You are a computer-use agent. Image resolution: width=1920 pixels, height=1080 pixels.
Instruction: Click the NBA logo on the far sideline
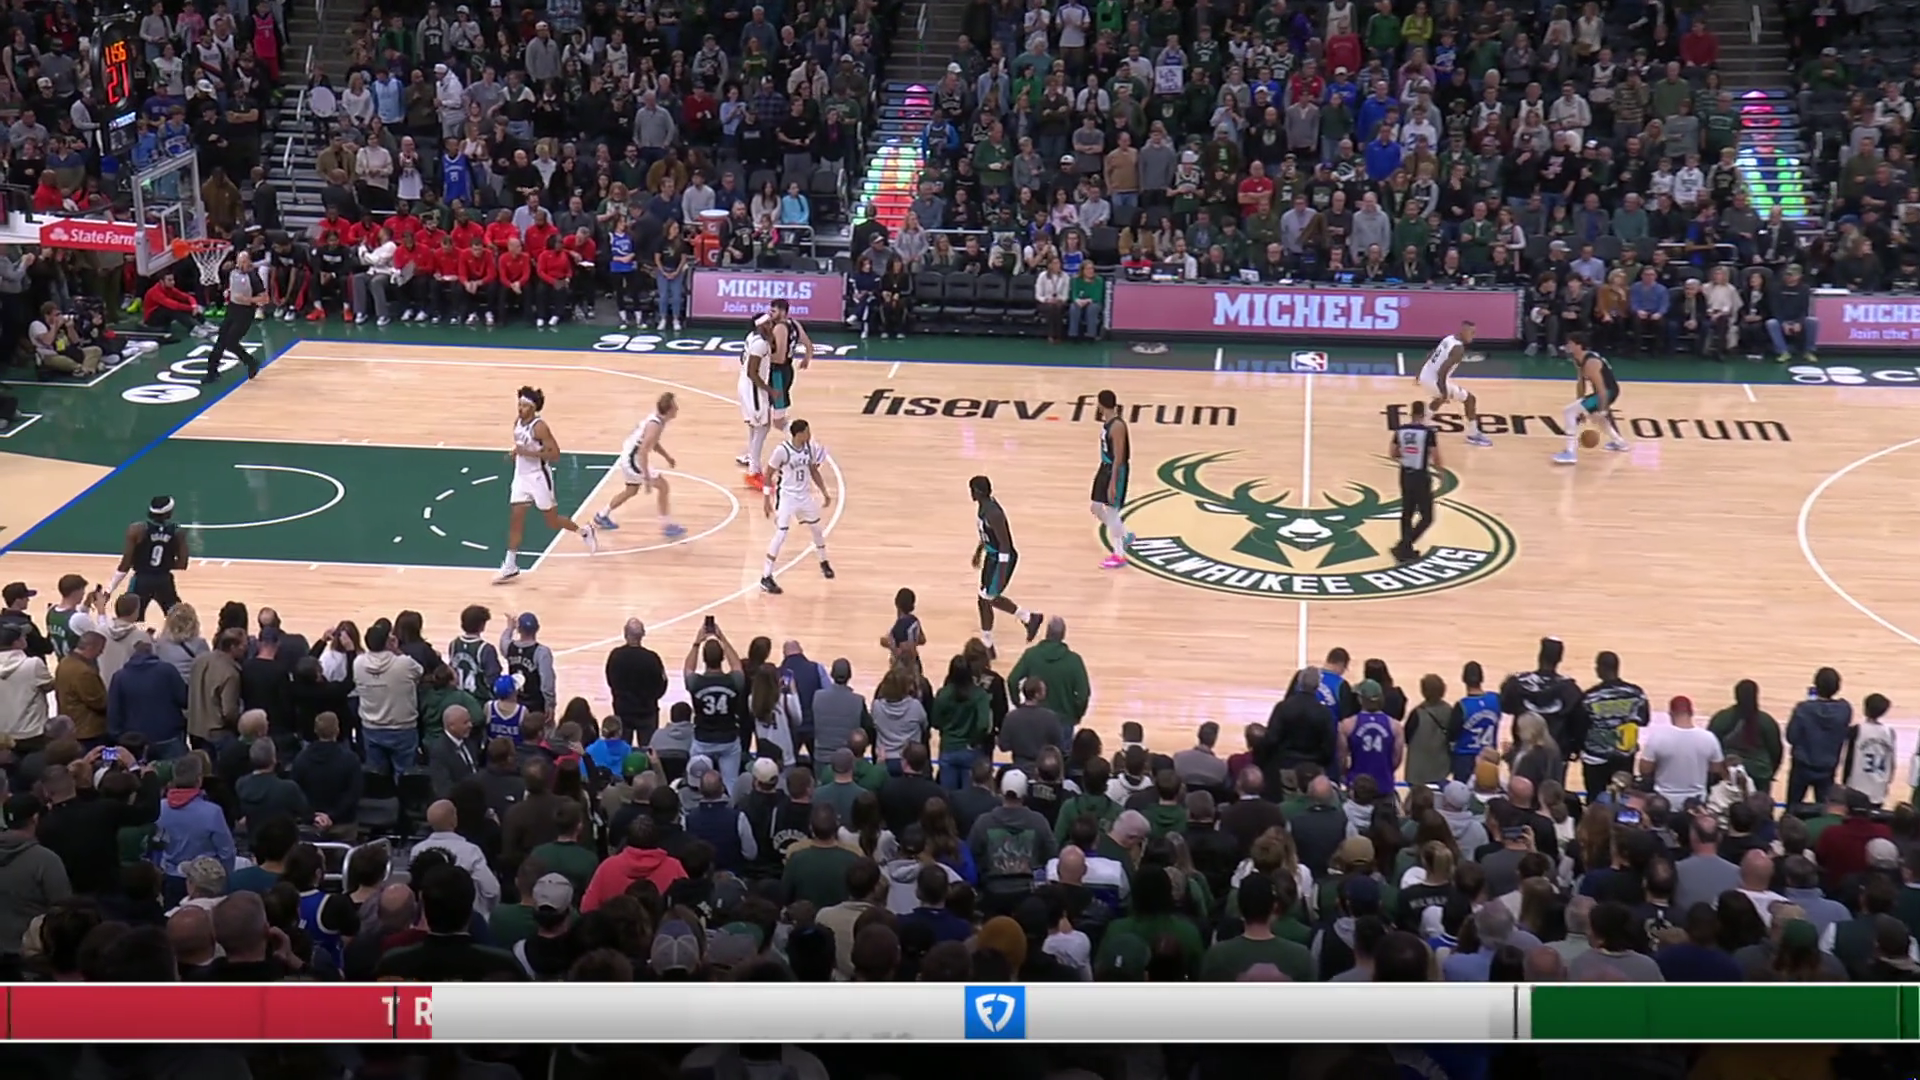tap(1308, 361)
